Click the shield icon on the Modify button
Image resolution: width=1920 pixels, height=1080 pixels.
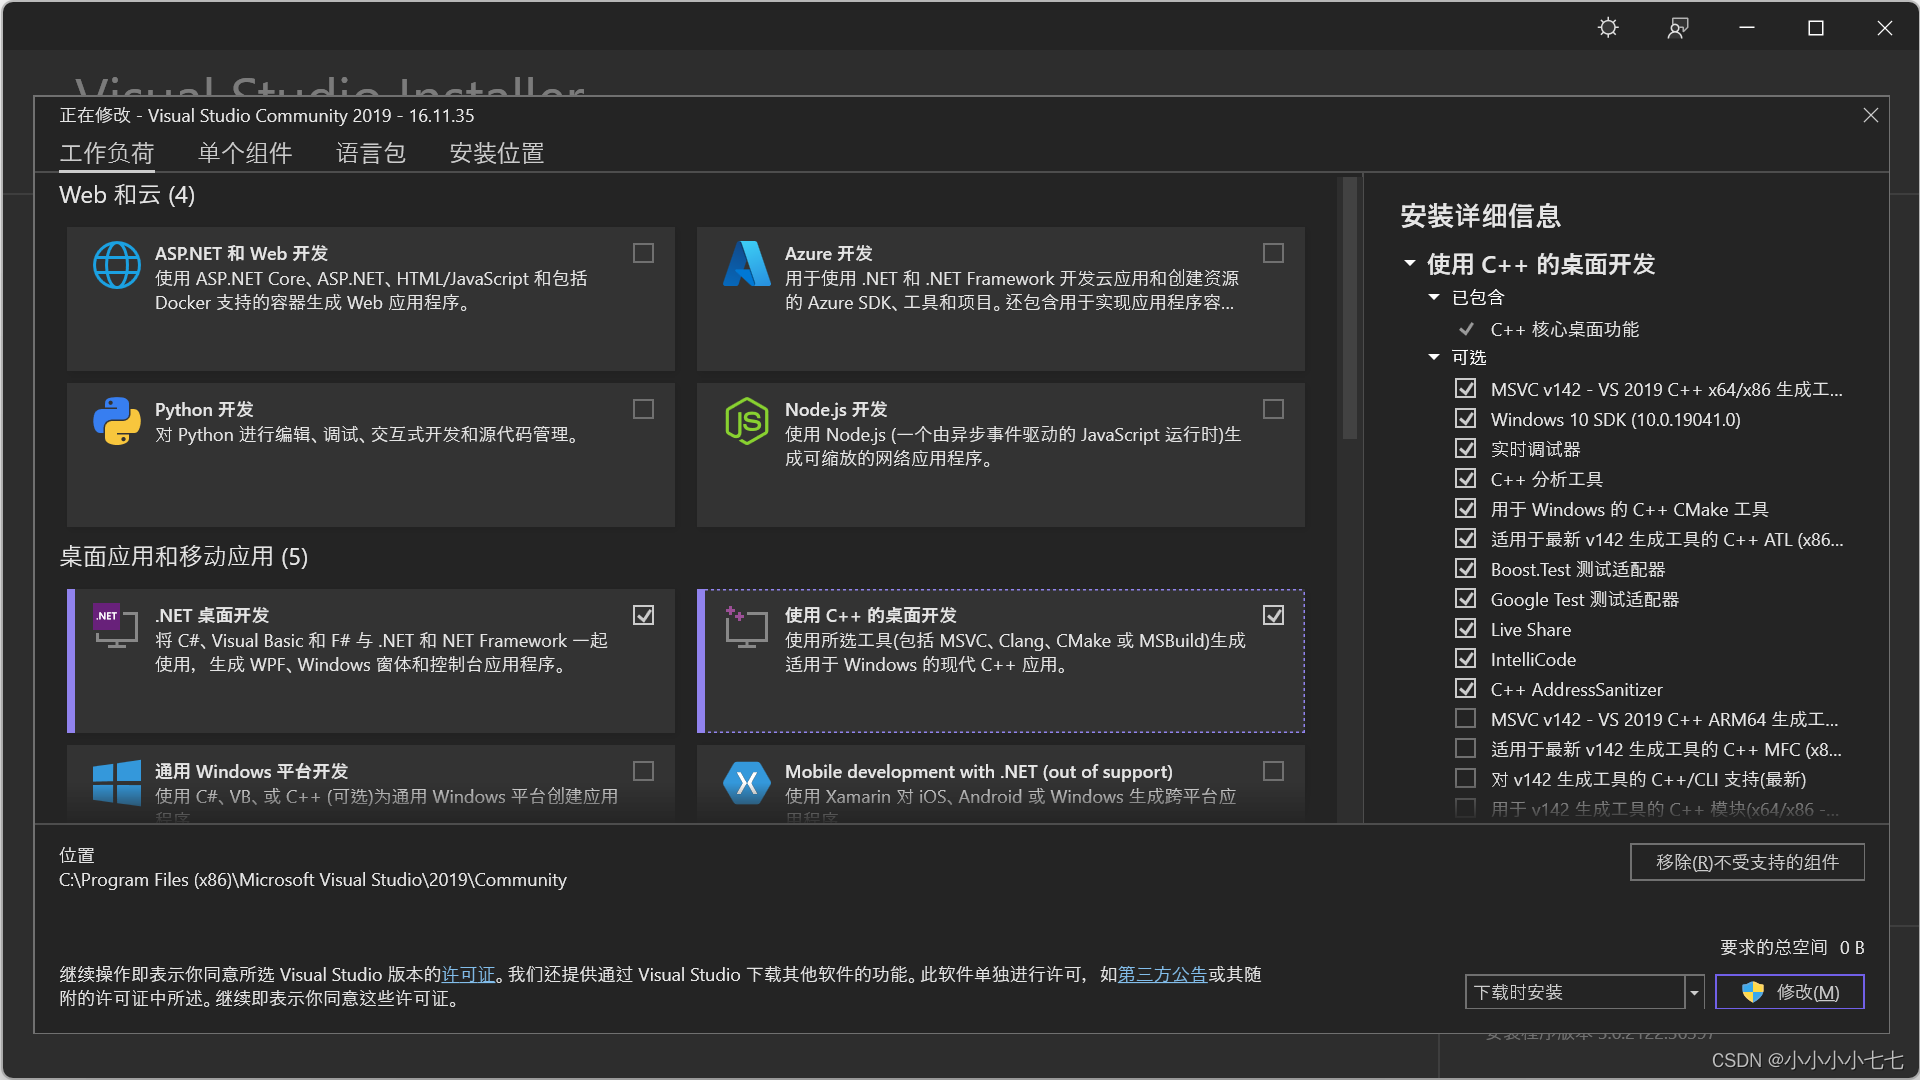1752,992
